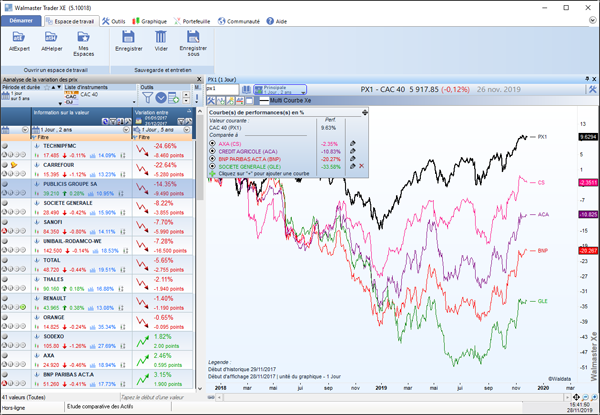Toggle SOCIETE GENERALE (GLE) radio button
Viewport: 600px width, 415px height.
pos(212,166)
